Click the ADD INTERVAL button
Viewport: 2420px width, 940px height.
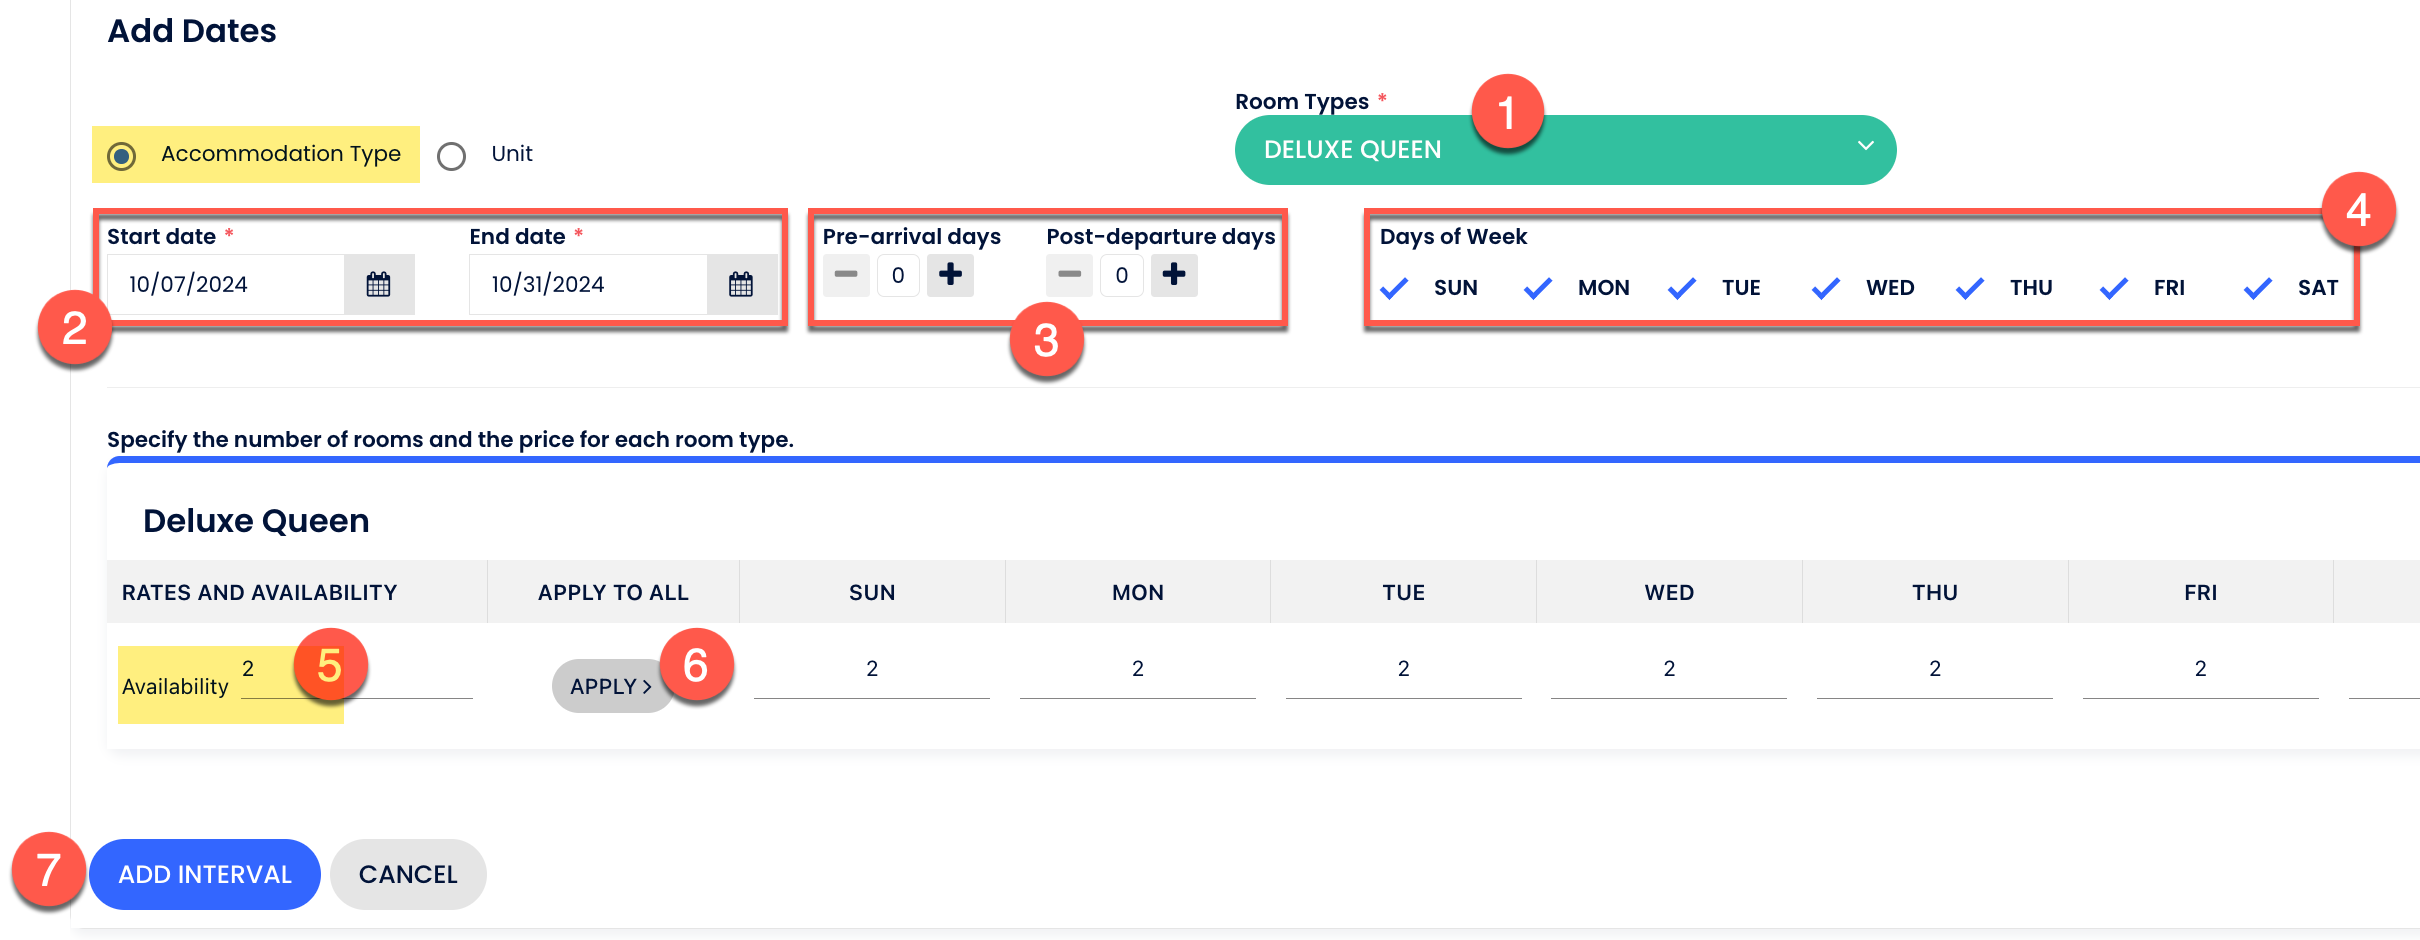pyautogui.click(x=205, y=874)
